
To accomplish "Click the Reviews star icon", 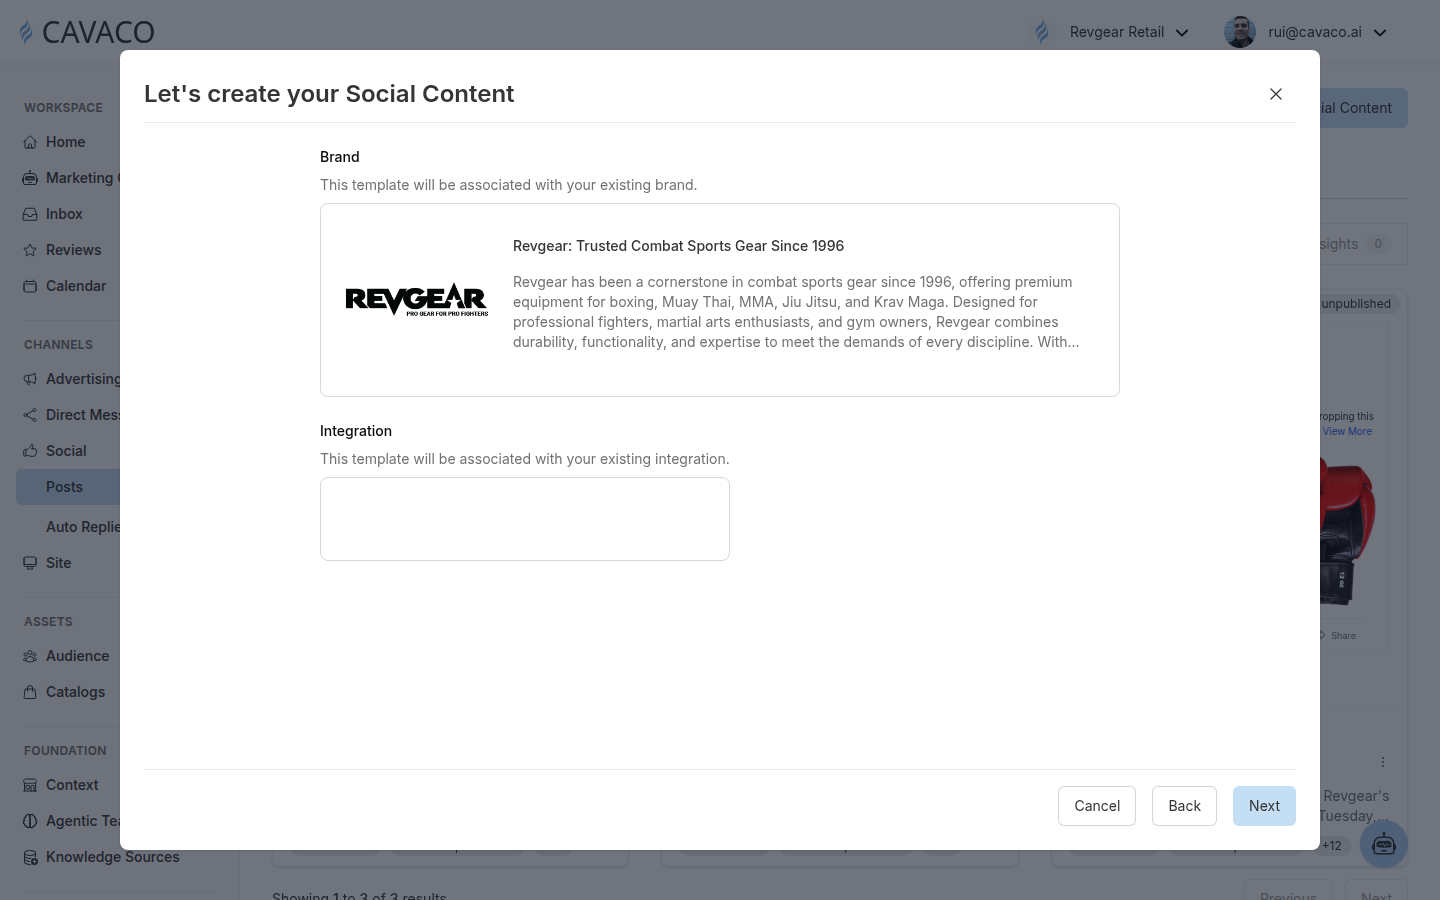I will [30, 250].
